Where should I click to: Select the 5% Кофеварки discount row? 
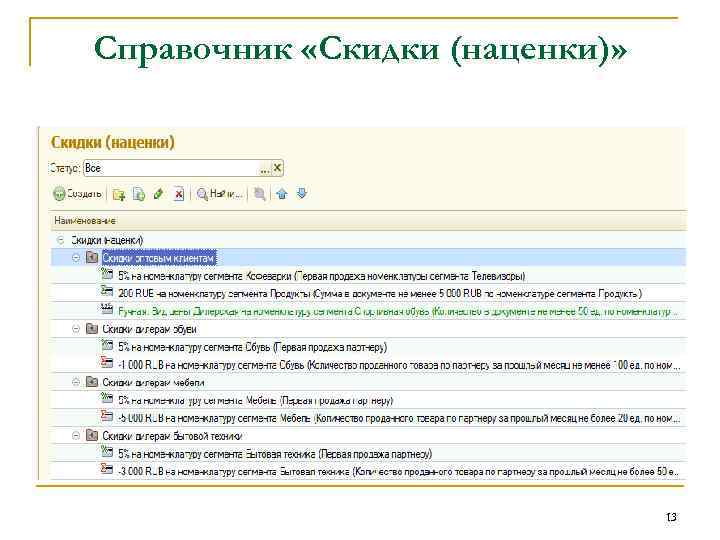[368, 276]
